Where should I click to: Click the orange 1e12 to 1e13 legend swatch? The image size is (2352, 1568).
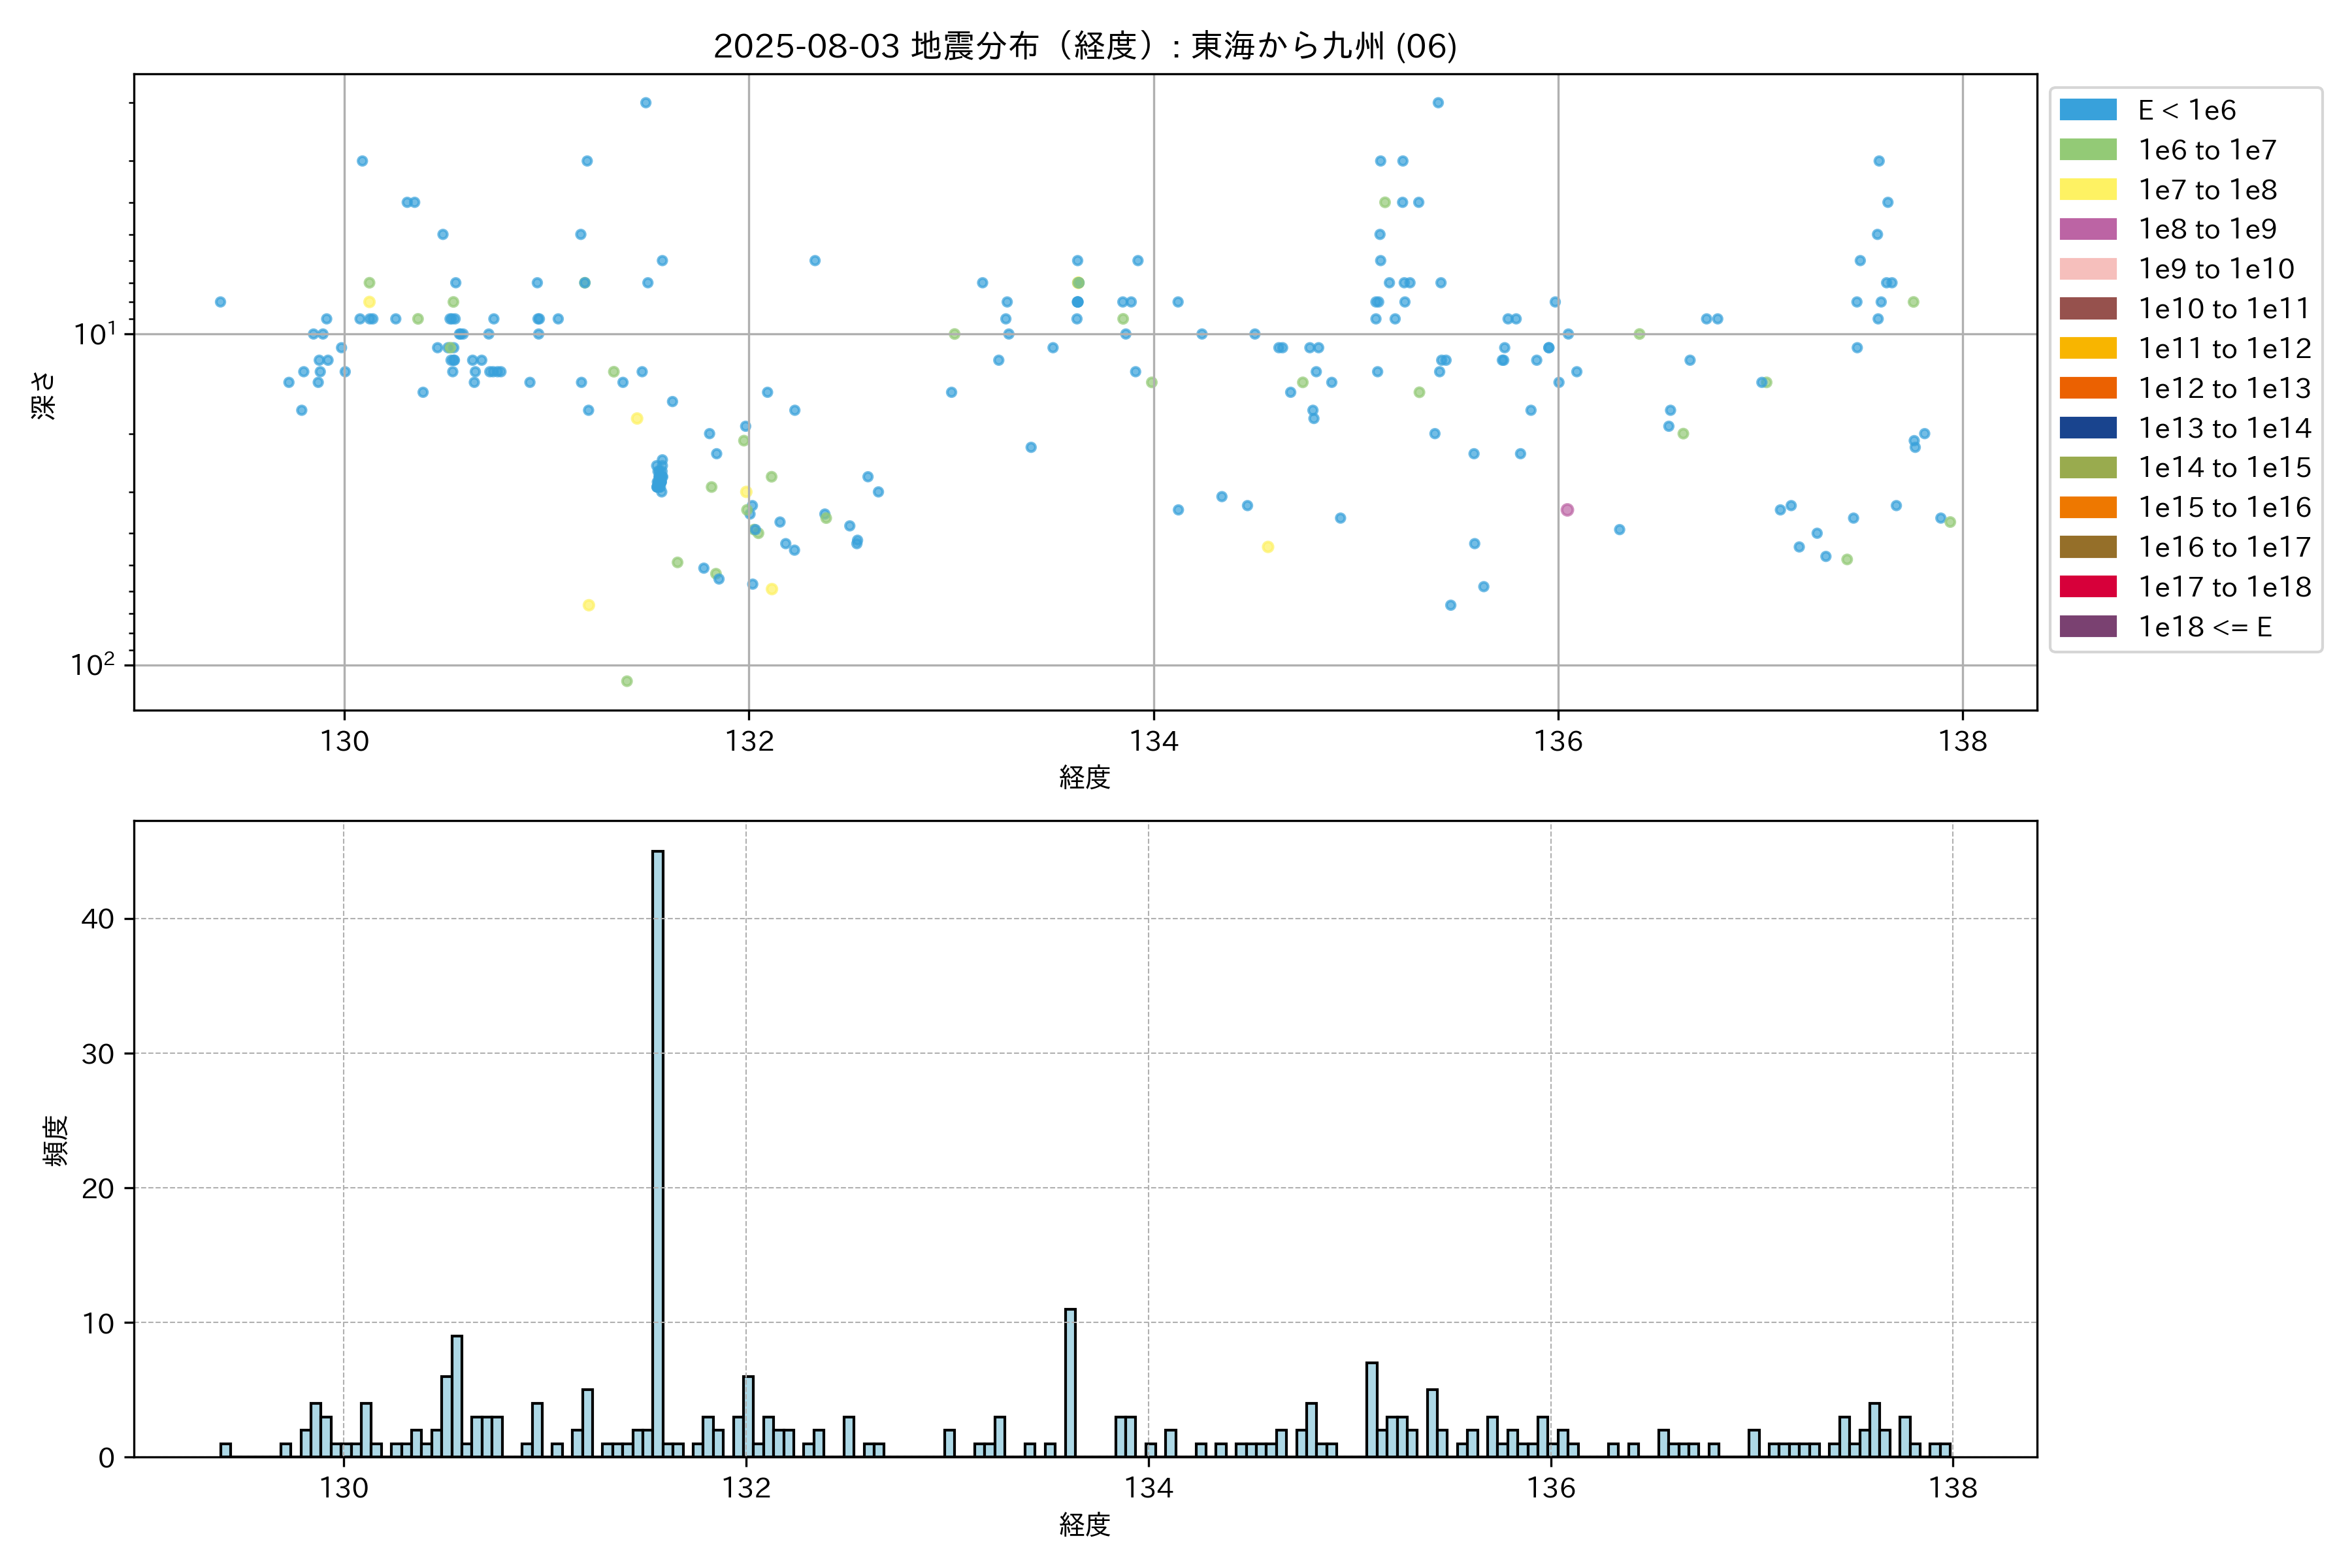2088,388
